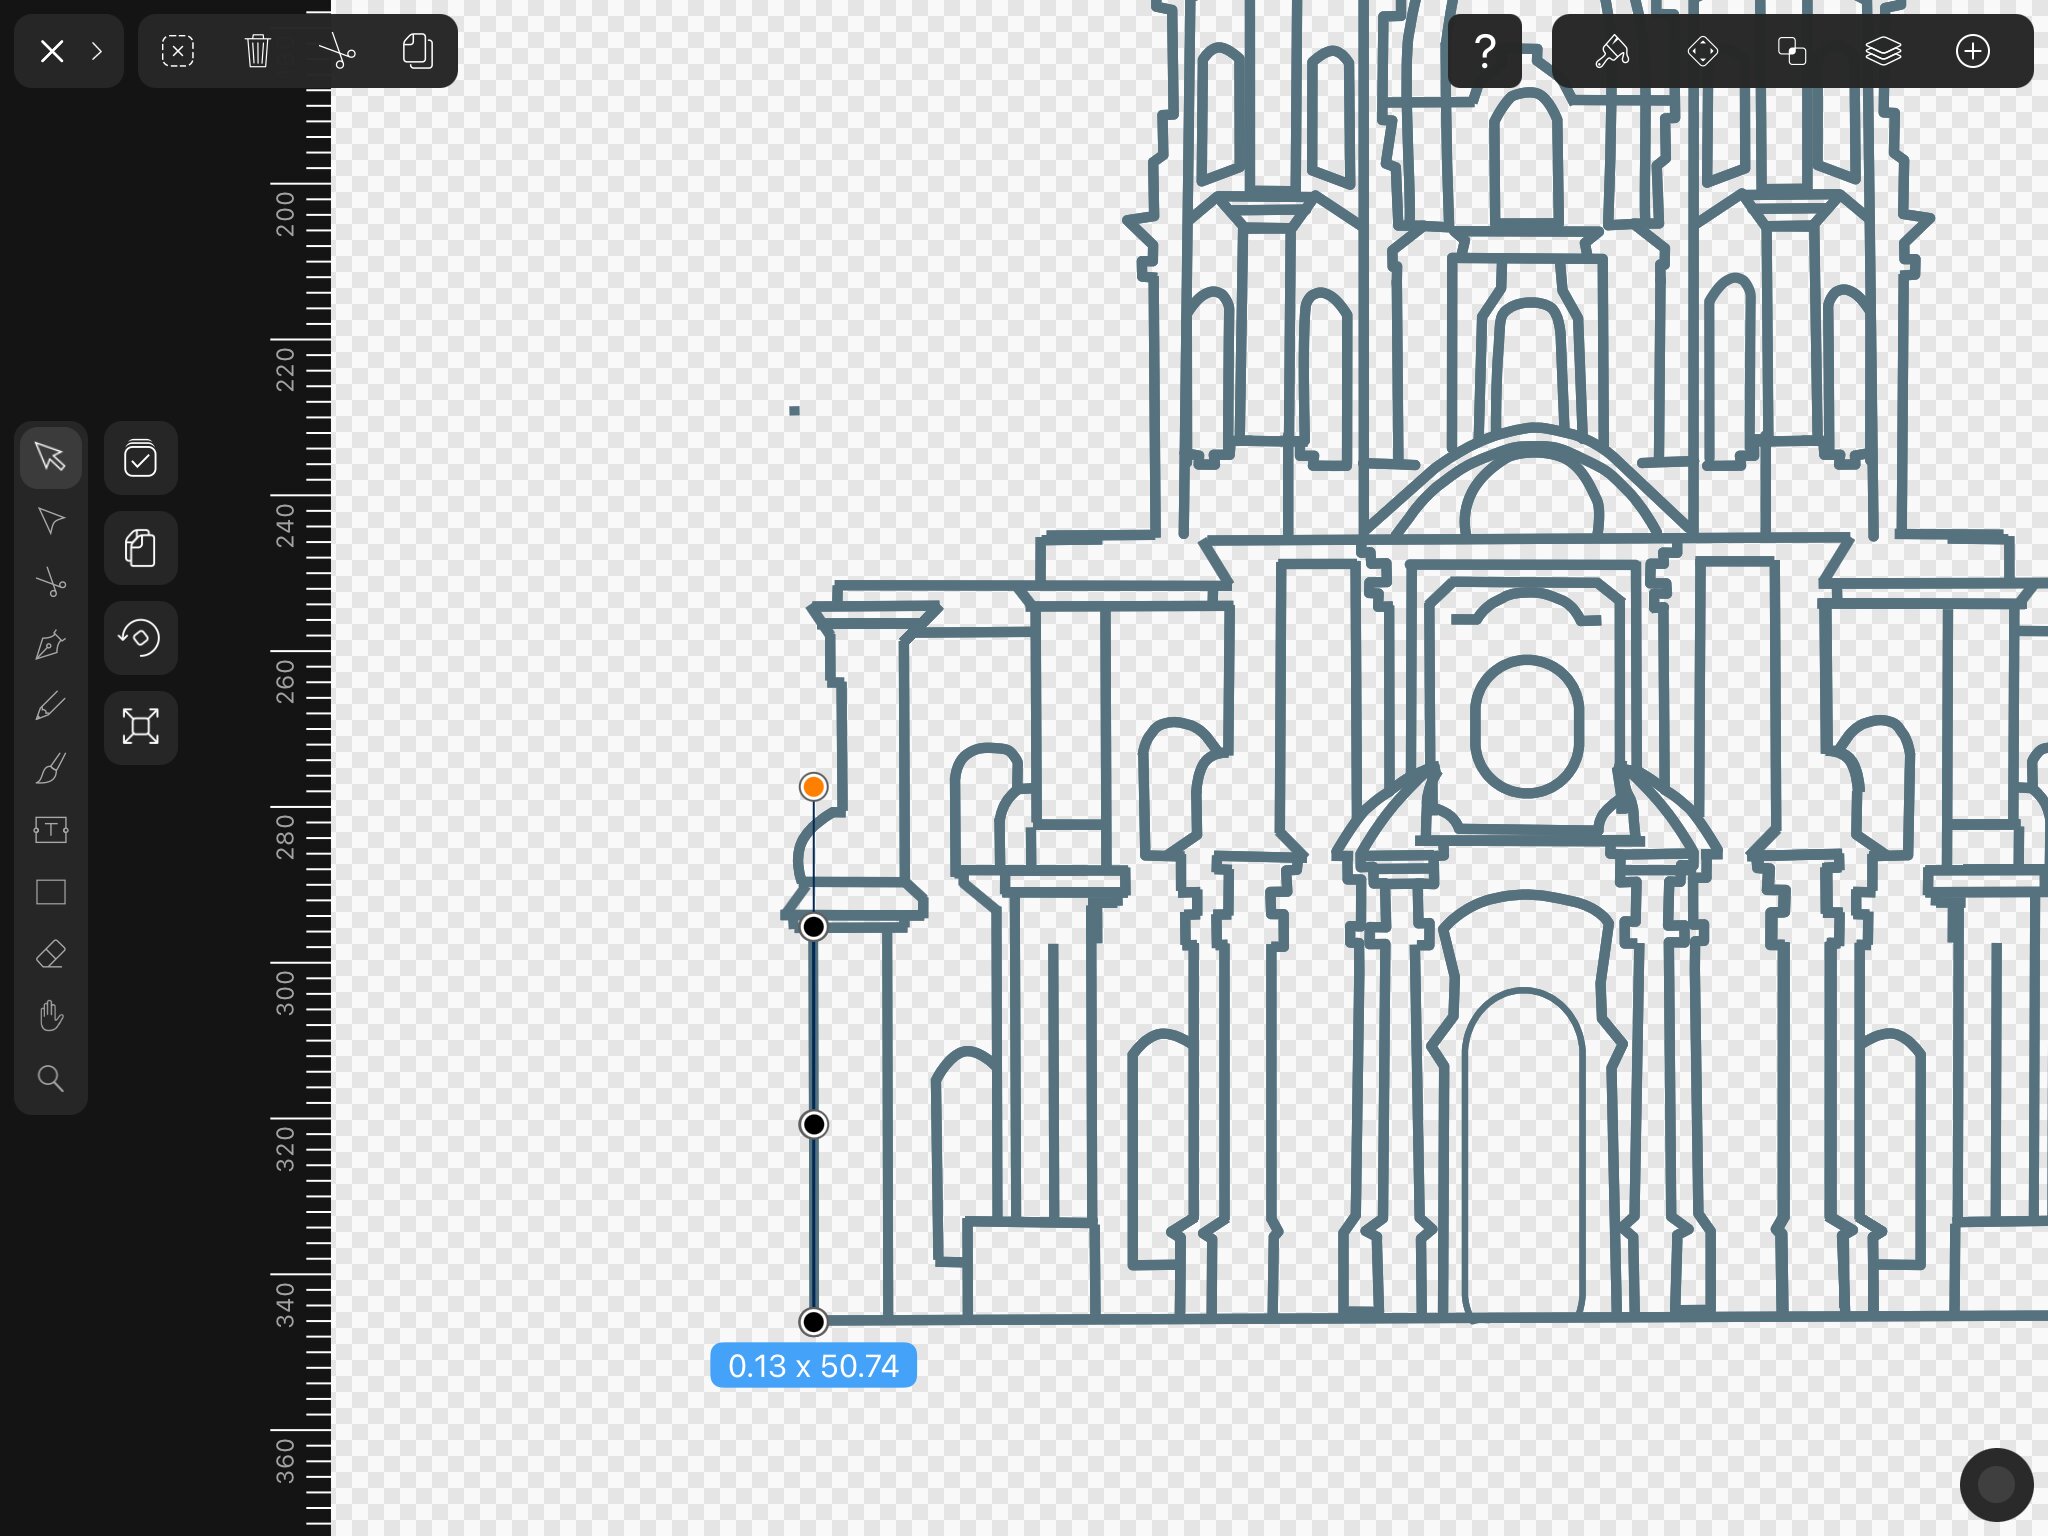Choose the Scissors tool in left toolbar

[50, 582]
